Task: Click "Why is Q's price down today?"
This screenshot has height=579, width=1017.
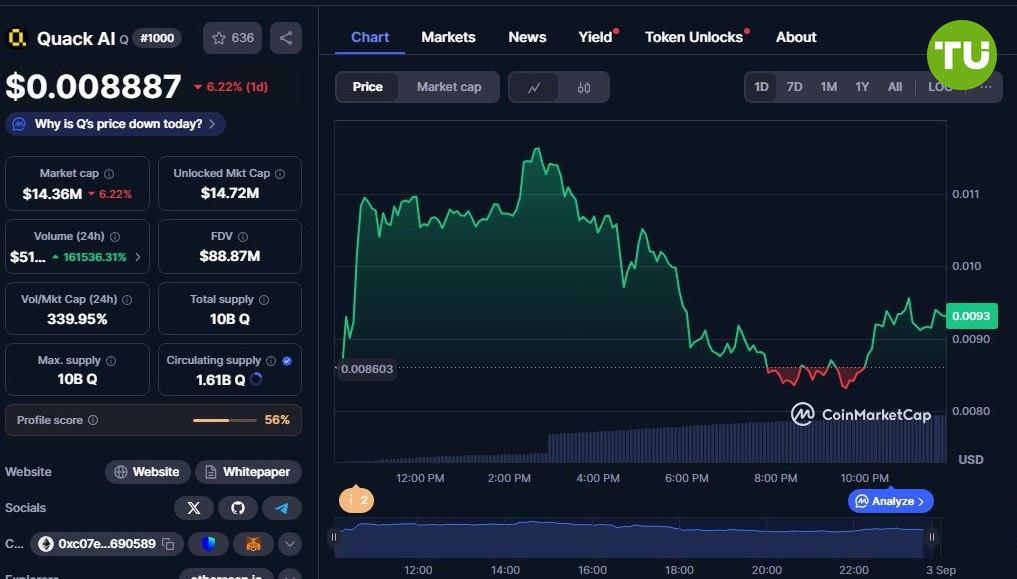Action: click(115, 124)
